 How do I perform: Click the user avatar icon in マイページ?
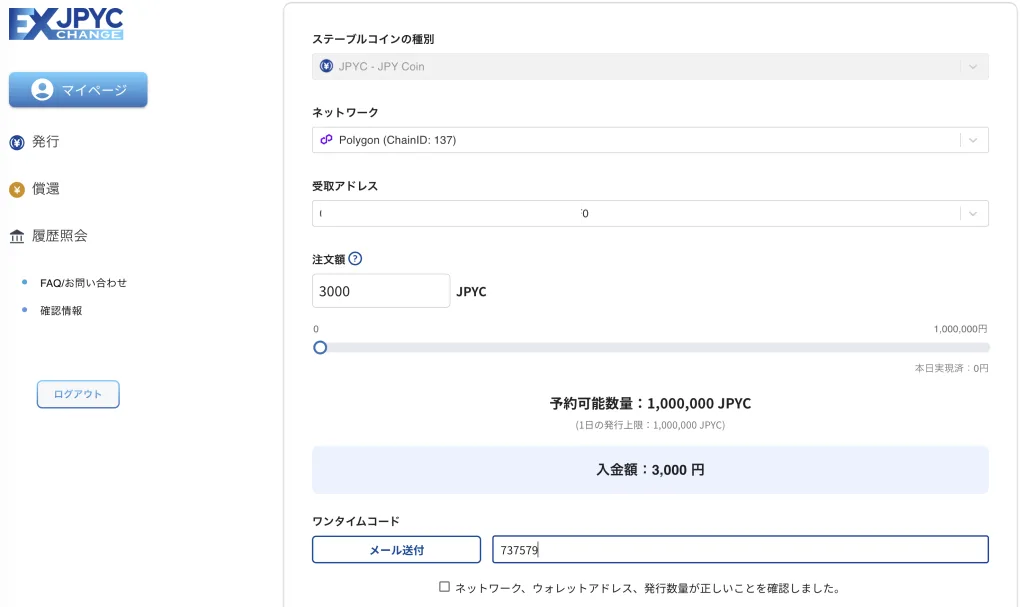coord(42,90)
